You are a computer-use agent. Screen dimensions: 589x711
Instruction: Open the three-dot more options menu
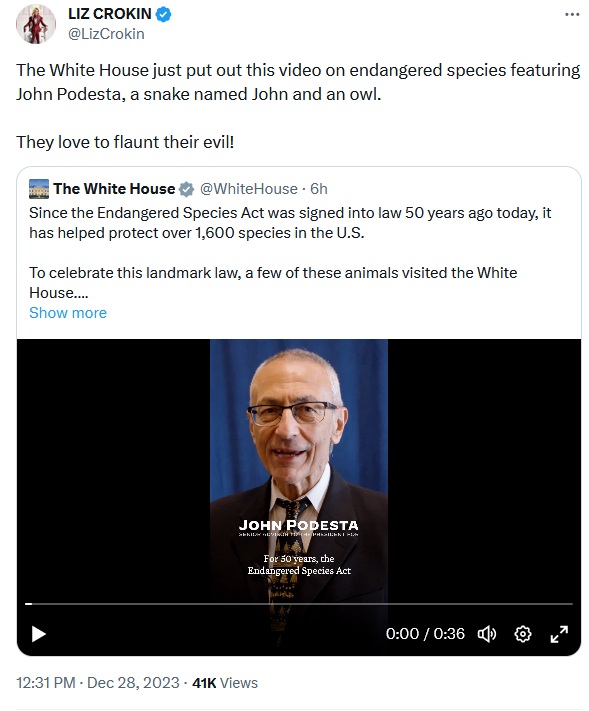pos(572,15)
